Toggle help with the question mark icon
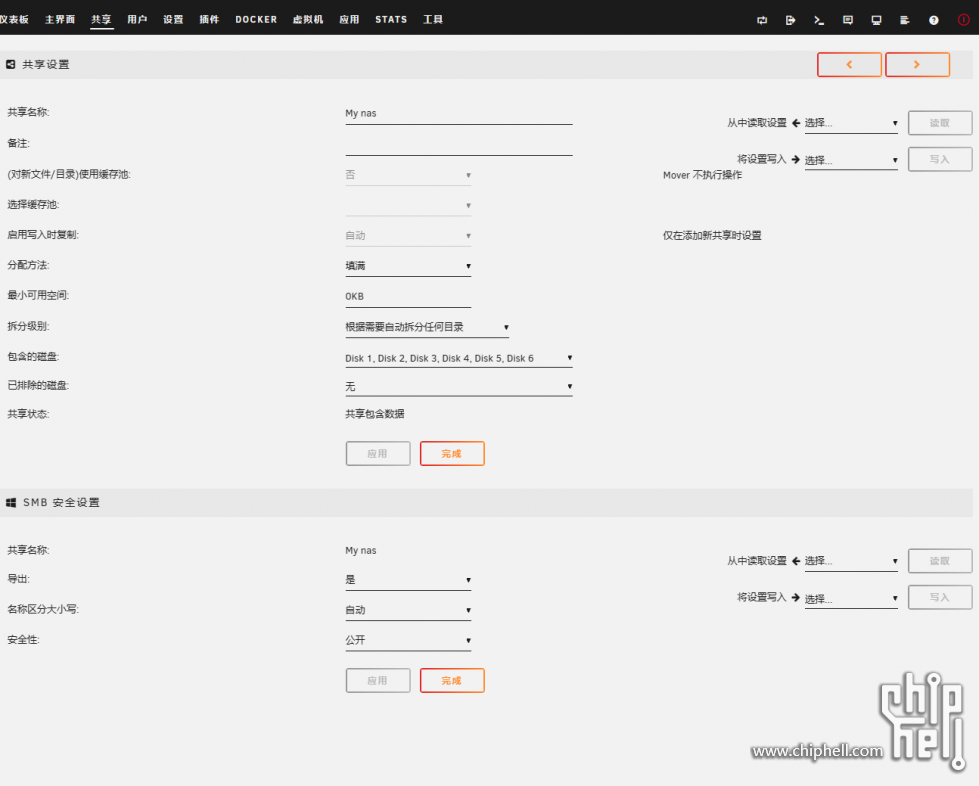 933,20
